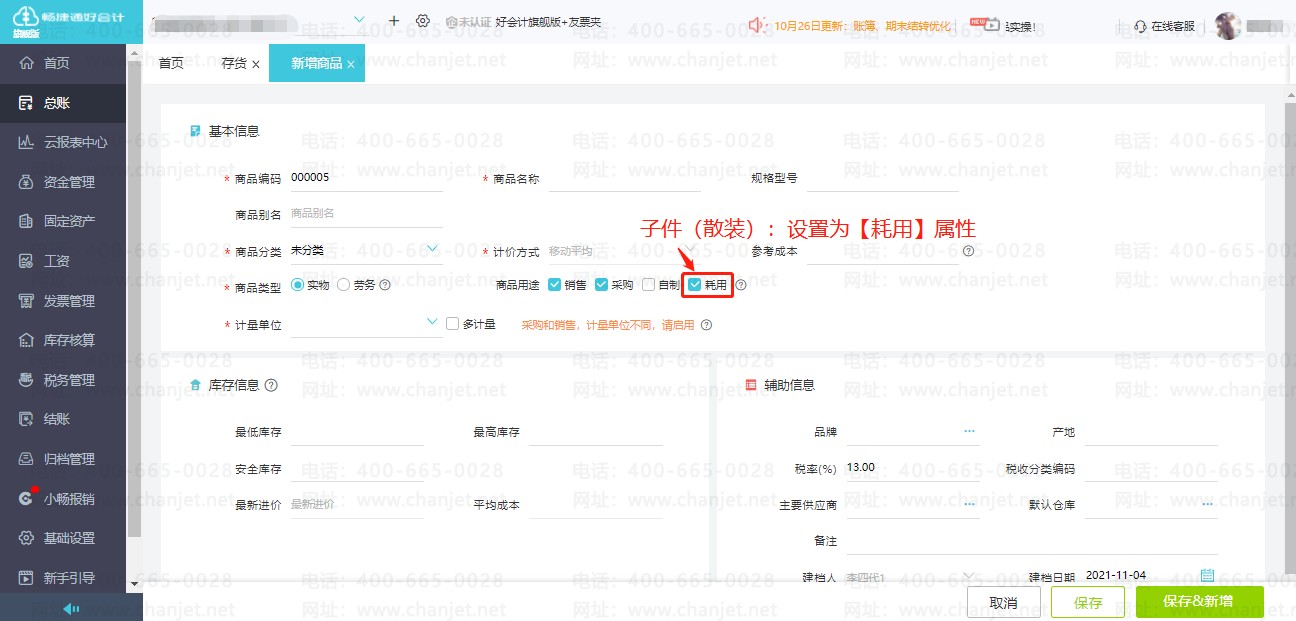Close the 新增商品 tab

(351, 64)
